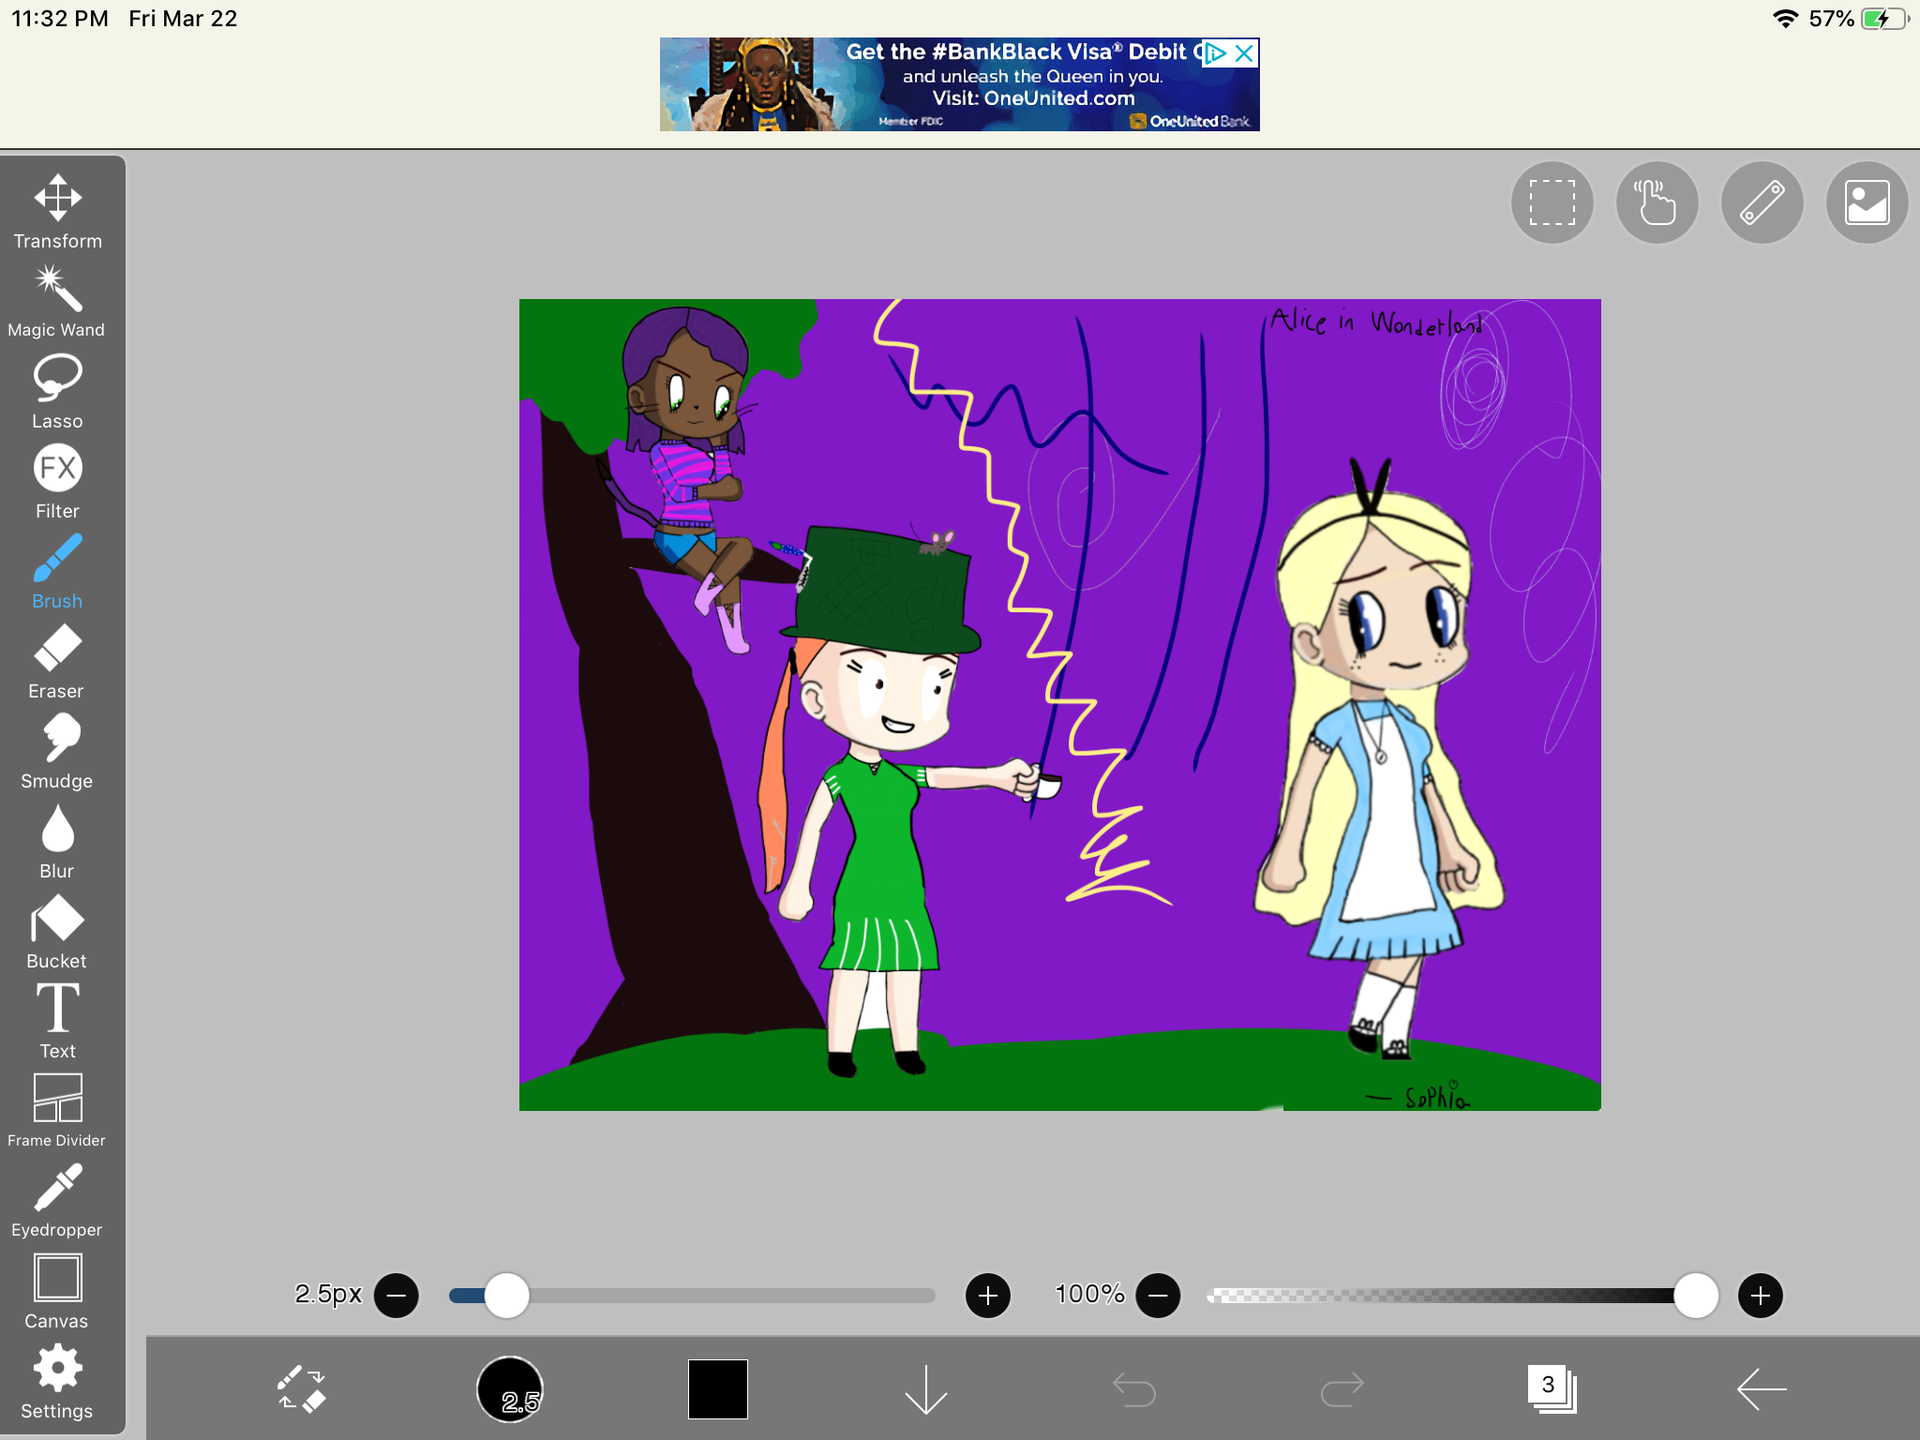Open the OneUnited Bank ad banner
This screenshot has height=1440, width=1920.
tap(959, 84)
